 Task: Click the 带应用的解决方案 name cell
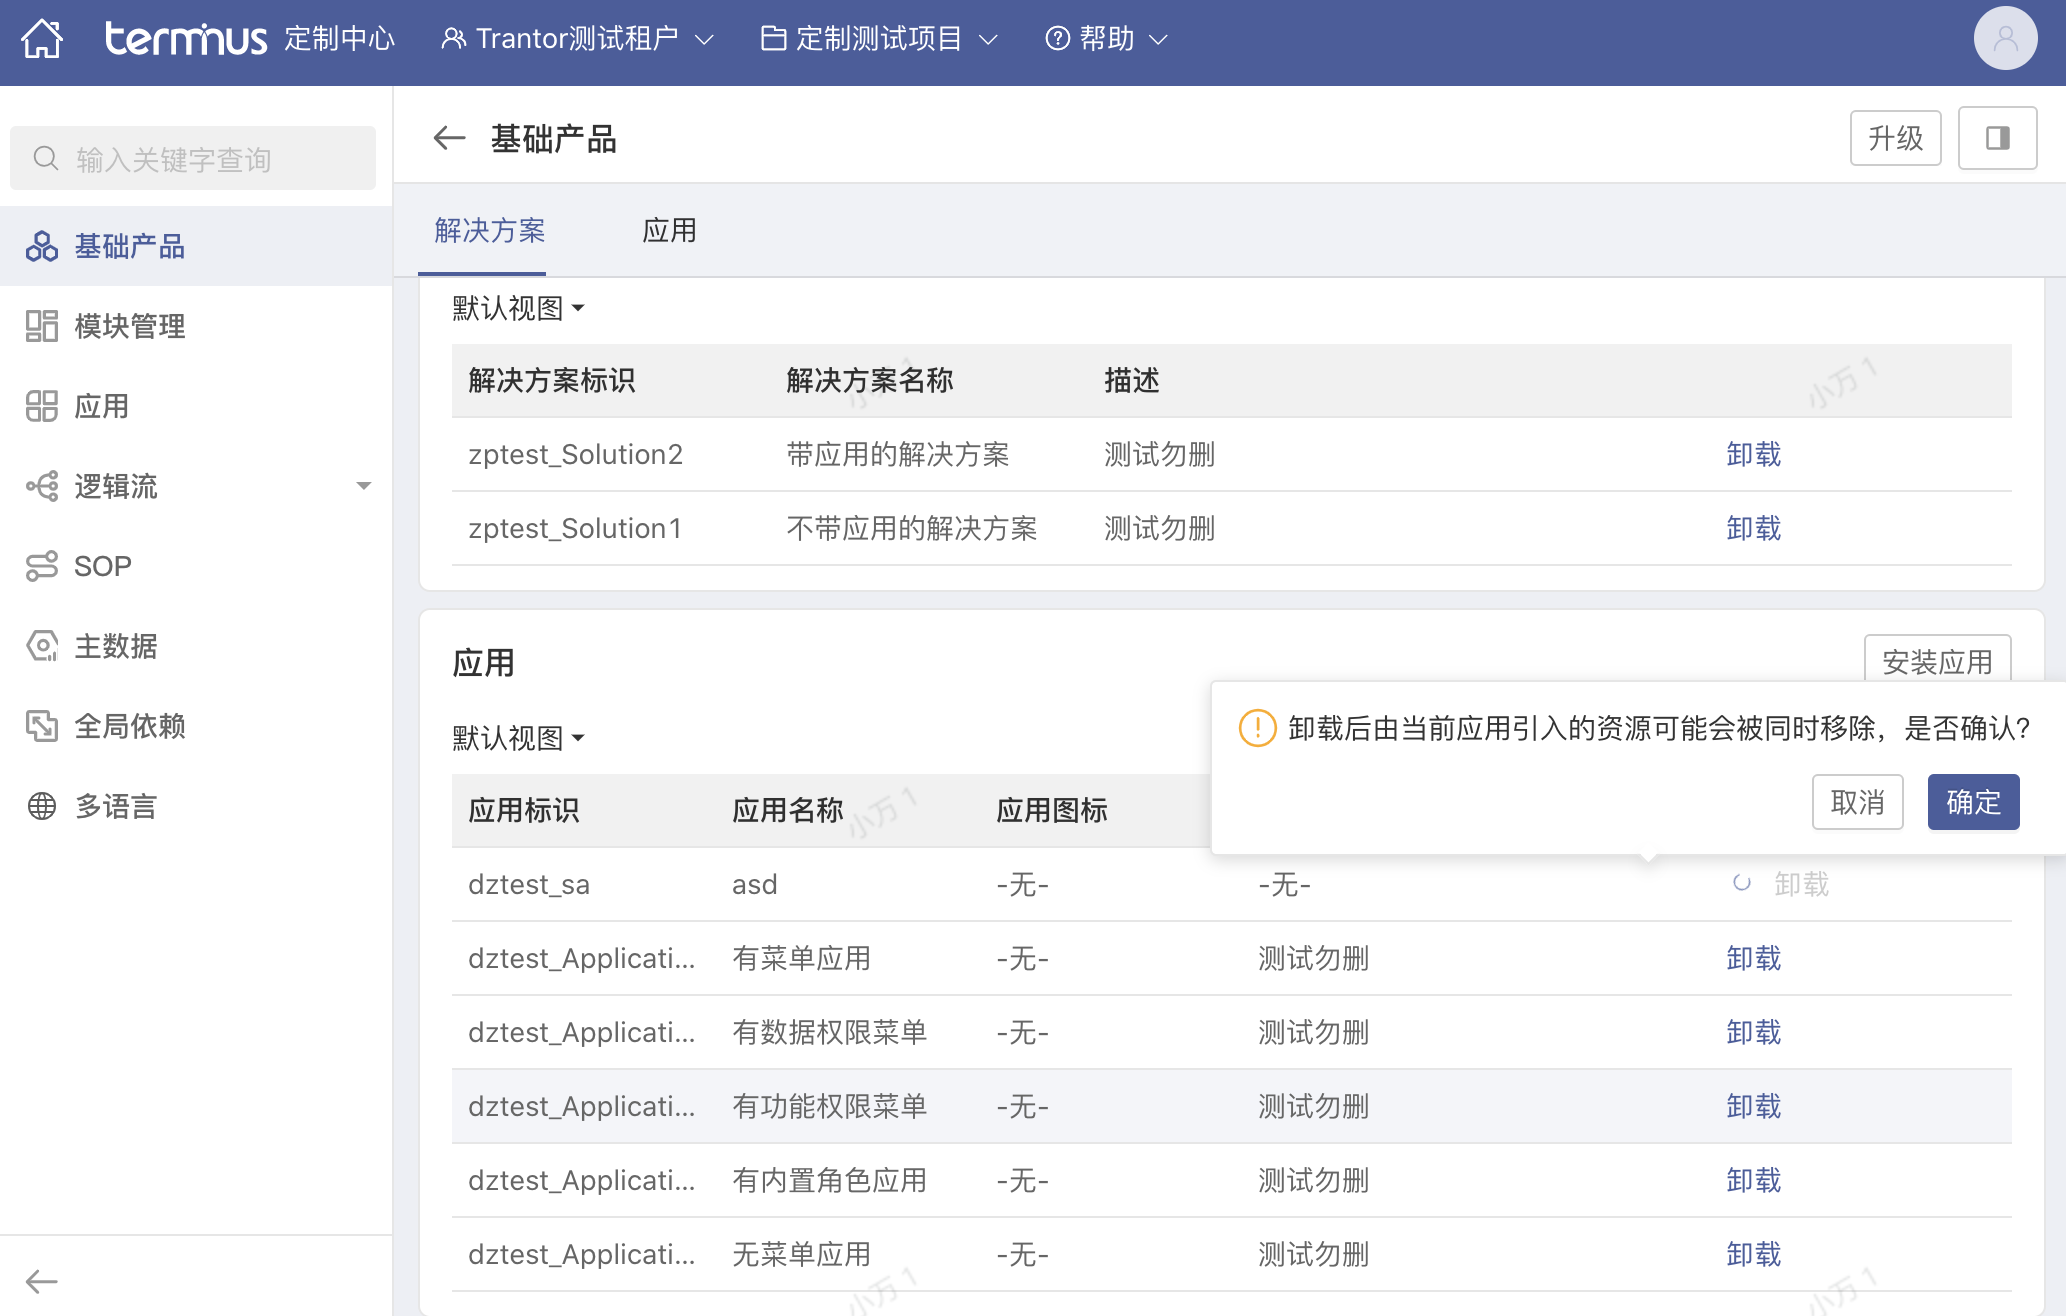[x=898, y=454]
